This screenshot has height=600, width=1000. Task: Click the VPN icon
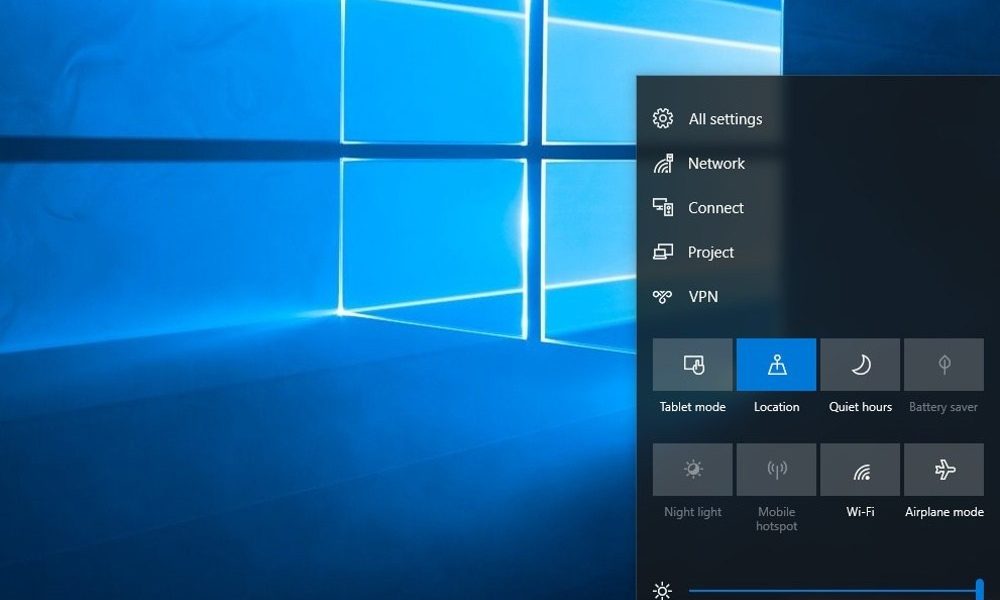(662, 296)
